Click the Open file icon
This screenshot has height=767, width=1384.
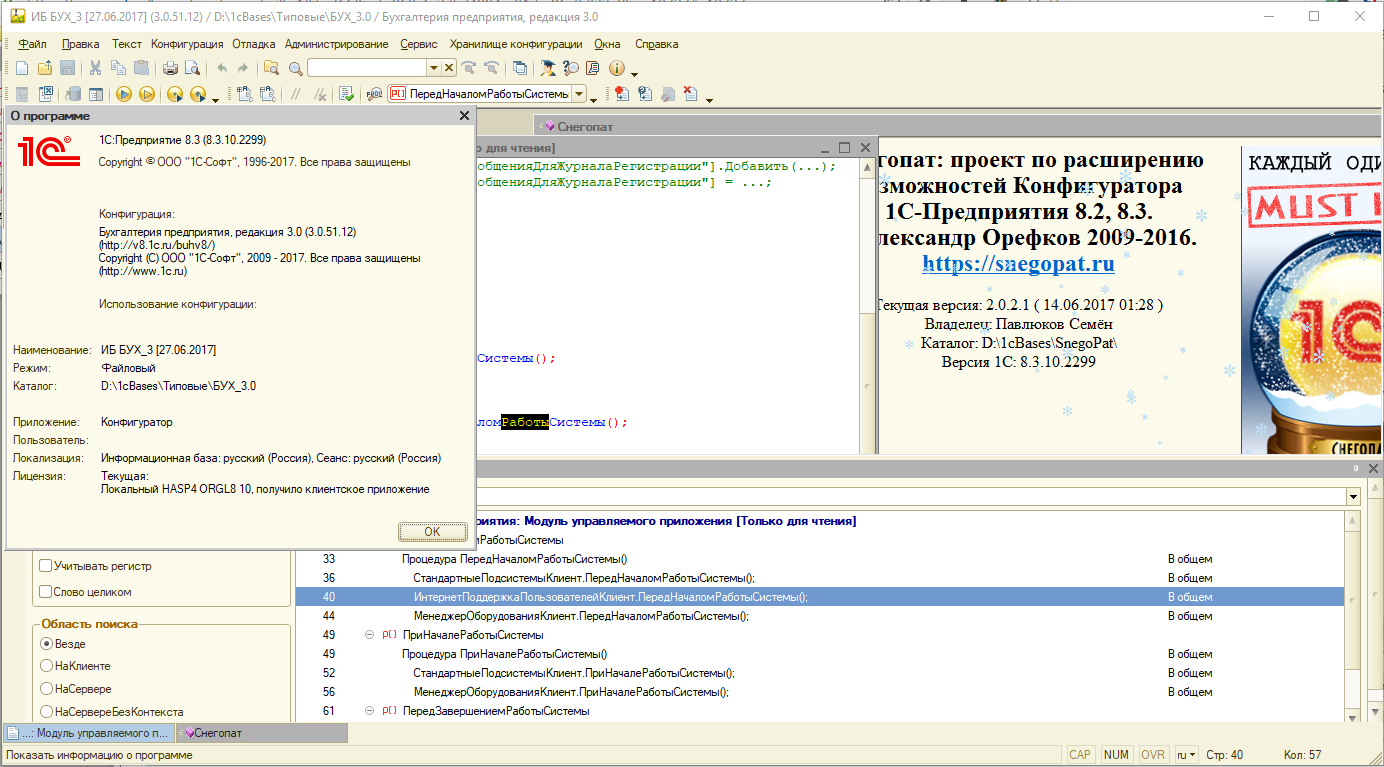[45, 68]
